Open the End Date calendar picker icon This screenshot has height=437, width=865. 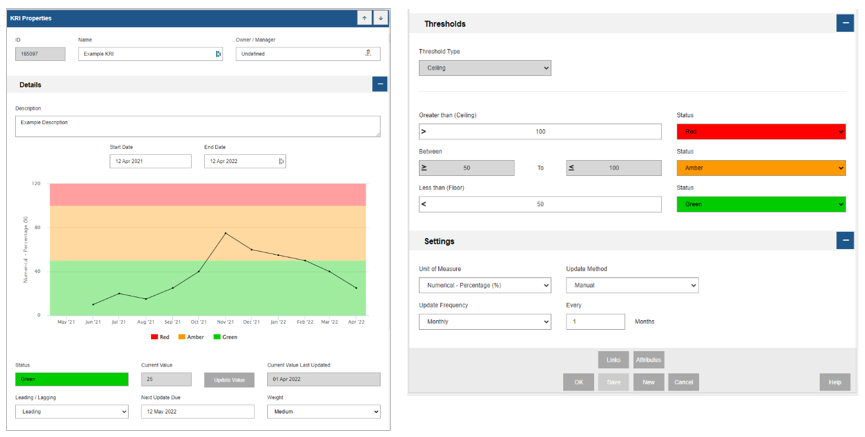pos(281,161)
